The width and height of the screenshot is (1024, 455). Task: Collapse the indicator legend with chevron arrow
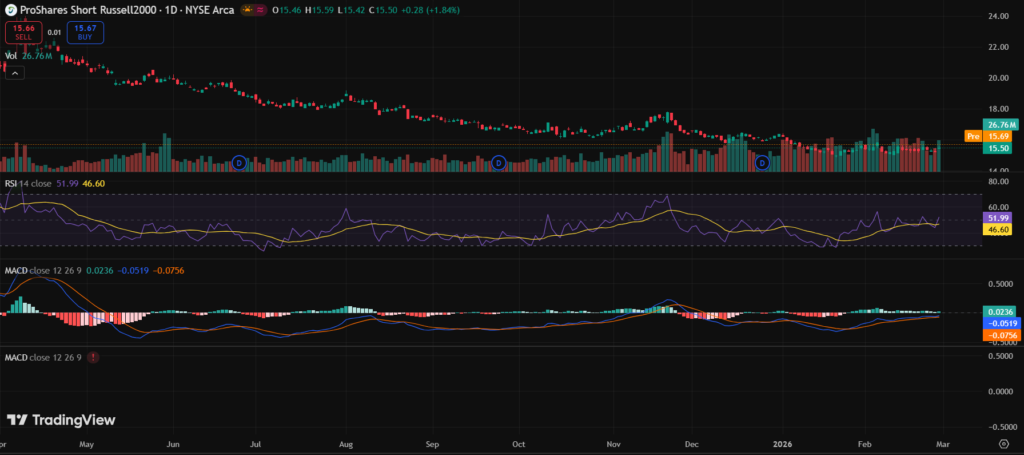[x=15, y=73]
